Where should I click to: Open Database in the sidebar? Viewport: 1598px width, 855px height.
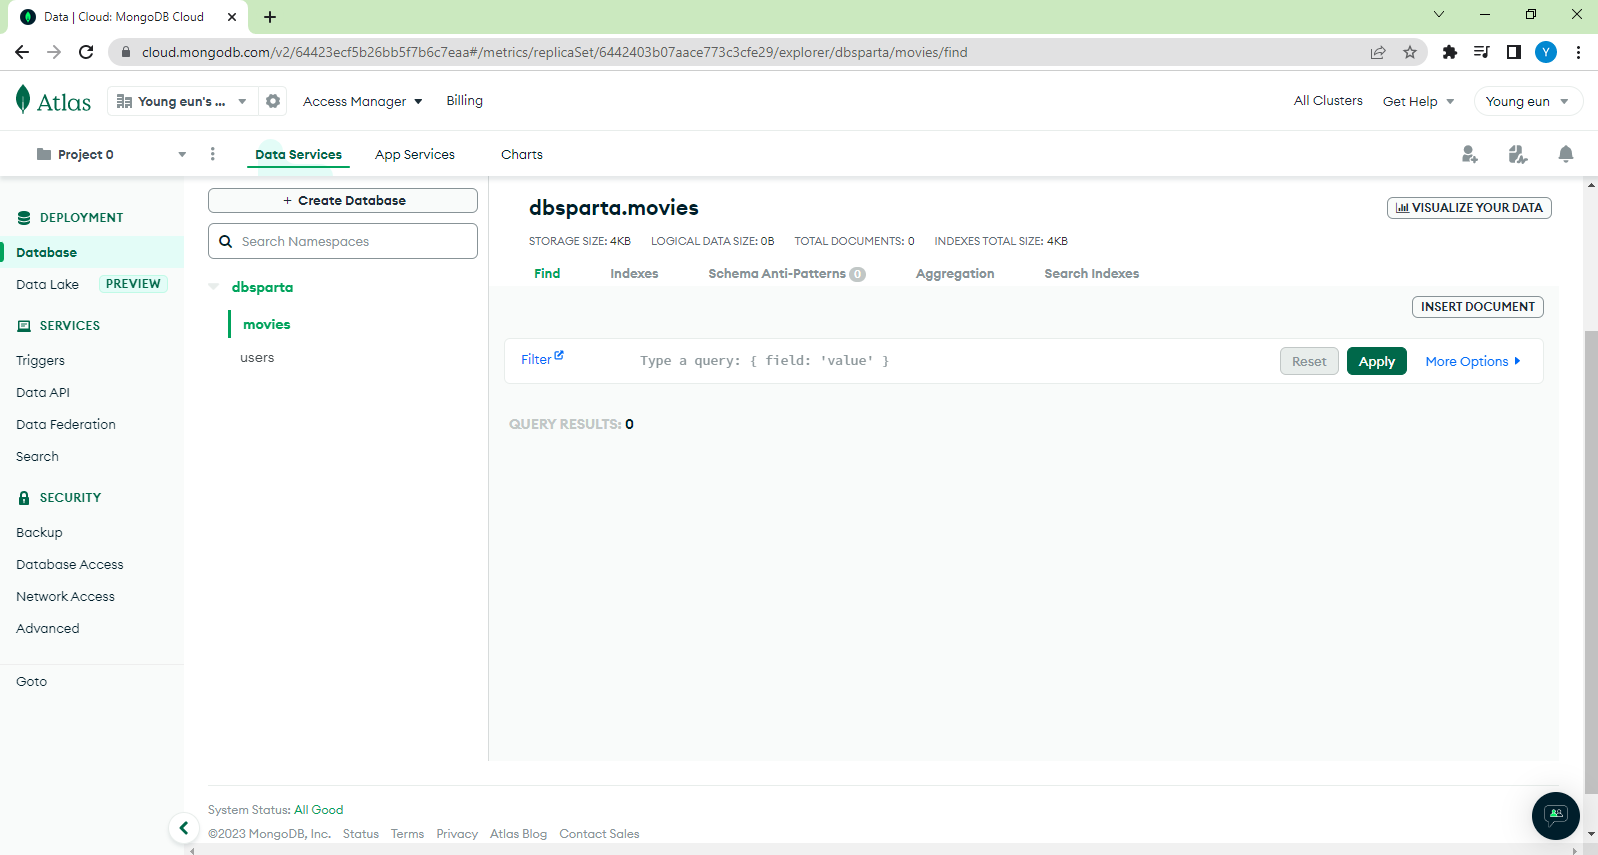[47, 252]
